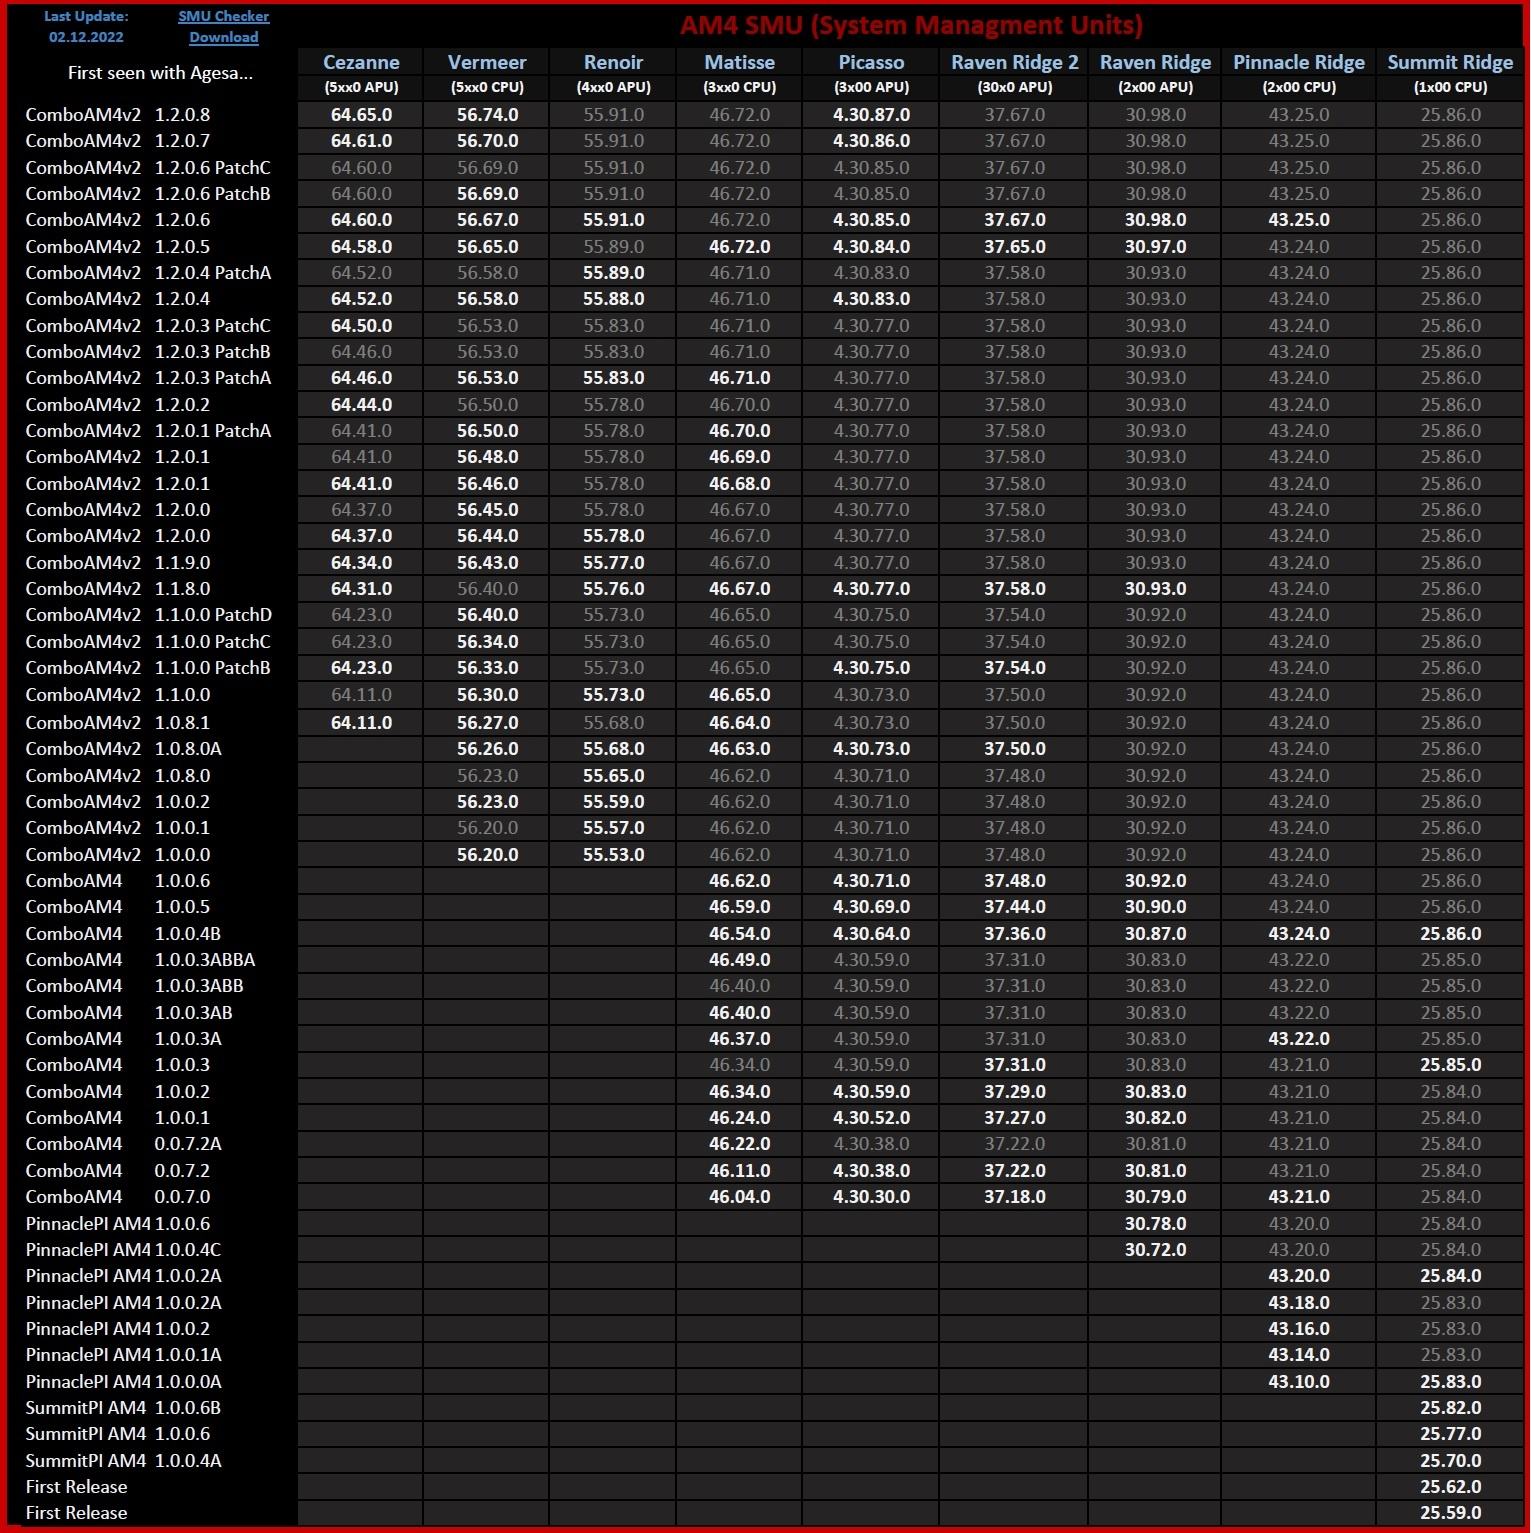Click the Vermeer cell 56.48.0

point(487,456)
